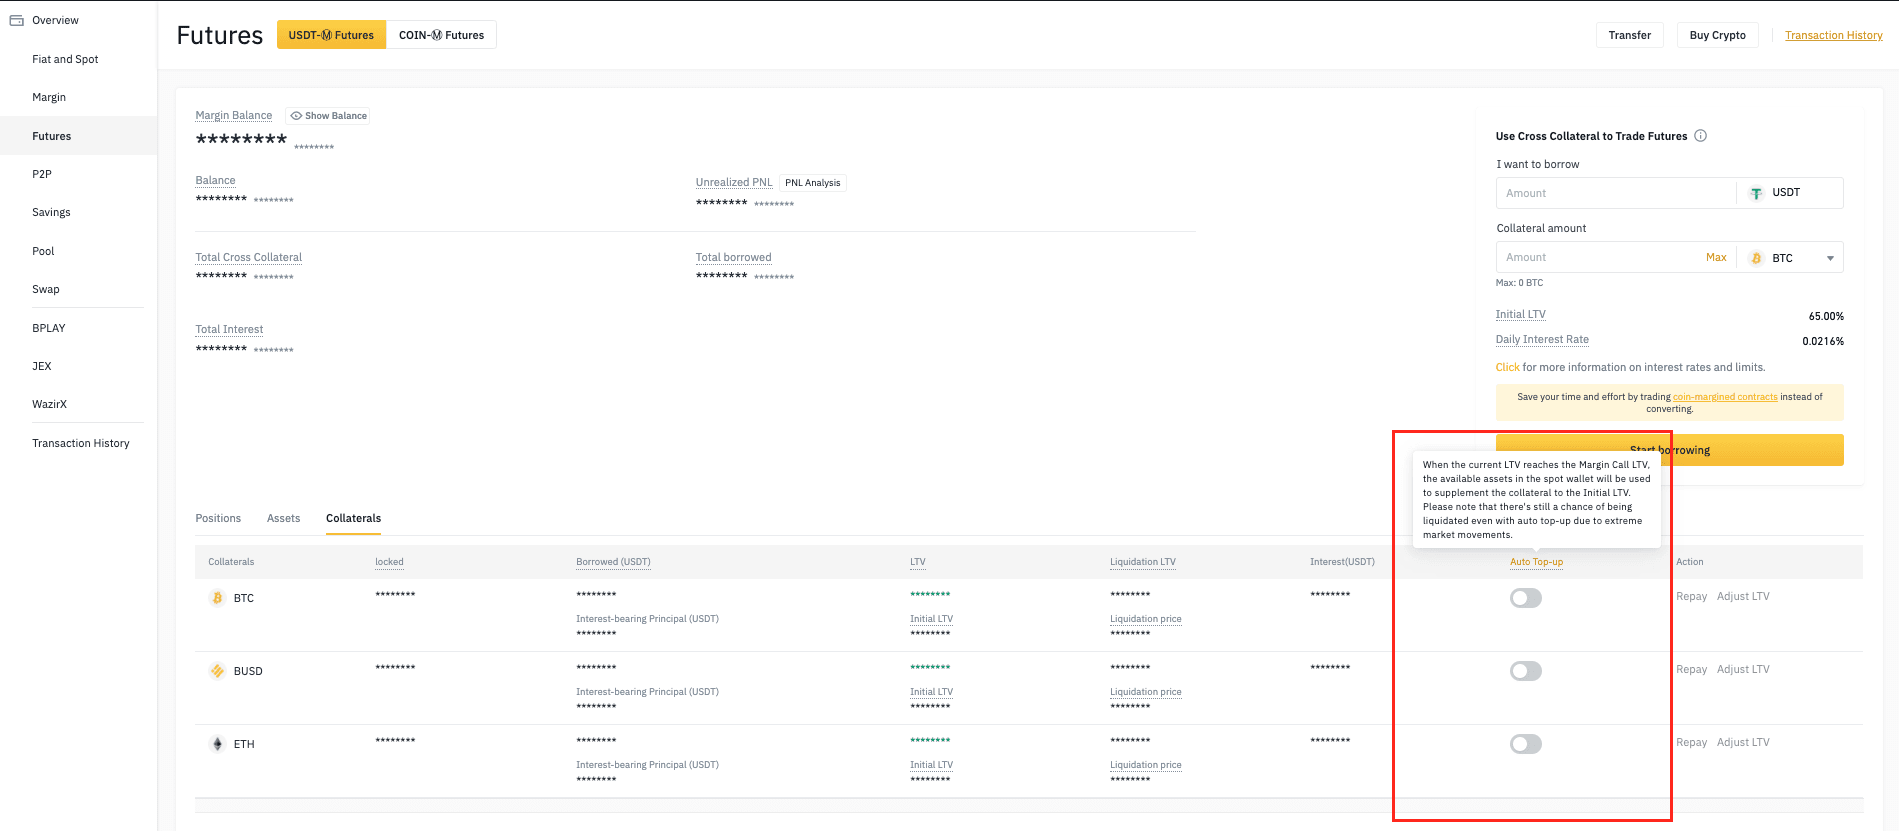Click the Transfer button
This screenshot has height=831, width=1899.
pos(1630,35)
